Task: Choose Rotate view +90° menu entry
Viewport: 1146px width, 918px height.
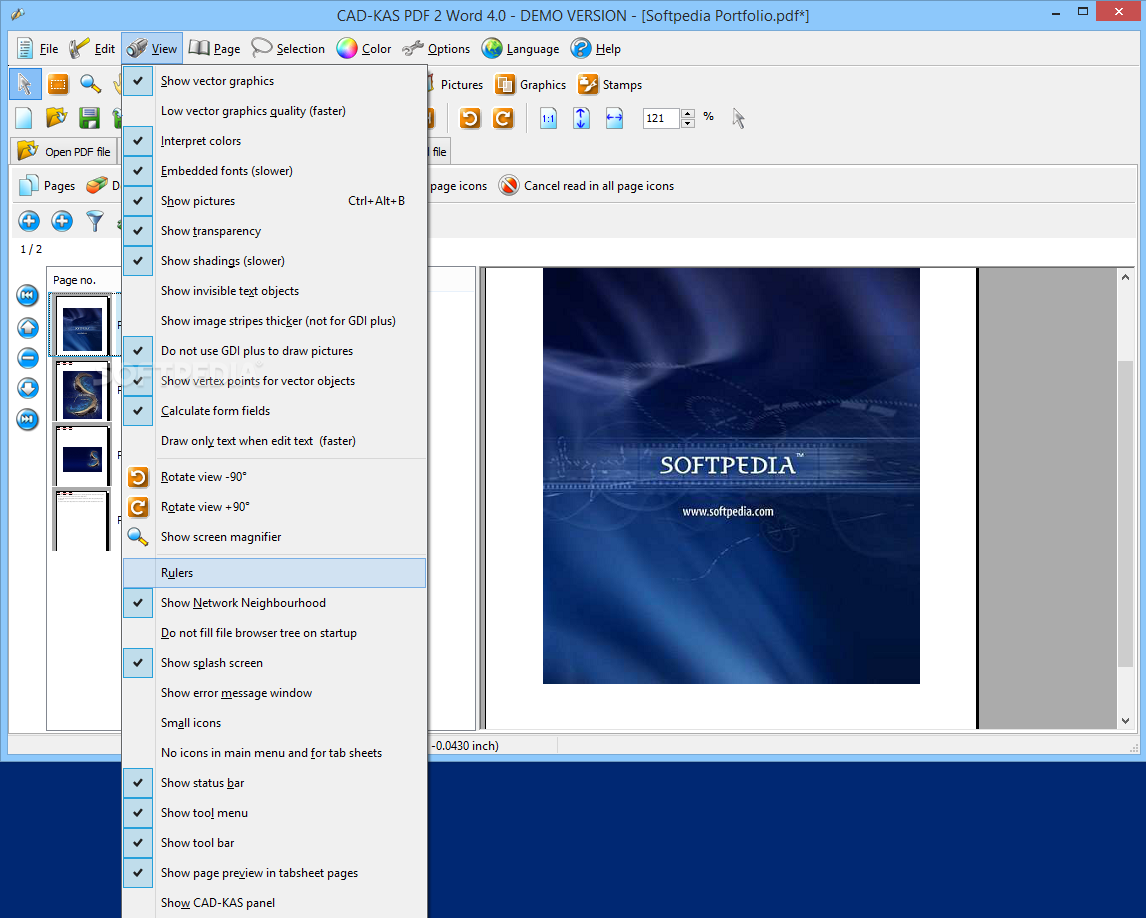Action: (206, 507)
